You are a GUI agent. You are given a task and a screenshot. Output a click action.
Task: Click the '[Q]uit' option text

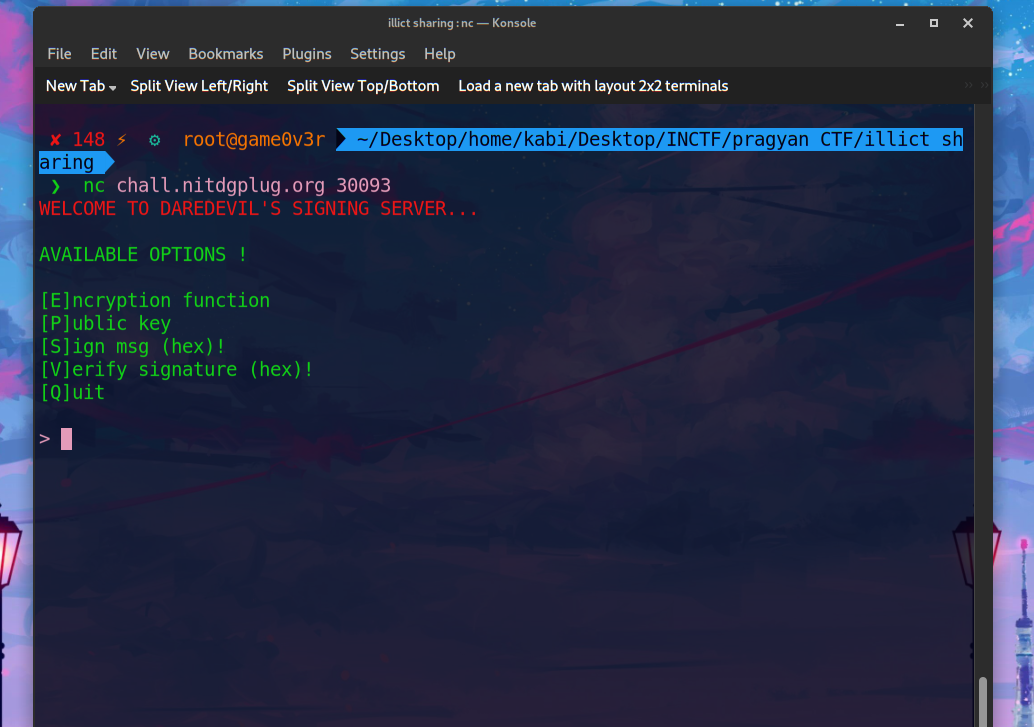pos(73,393)
